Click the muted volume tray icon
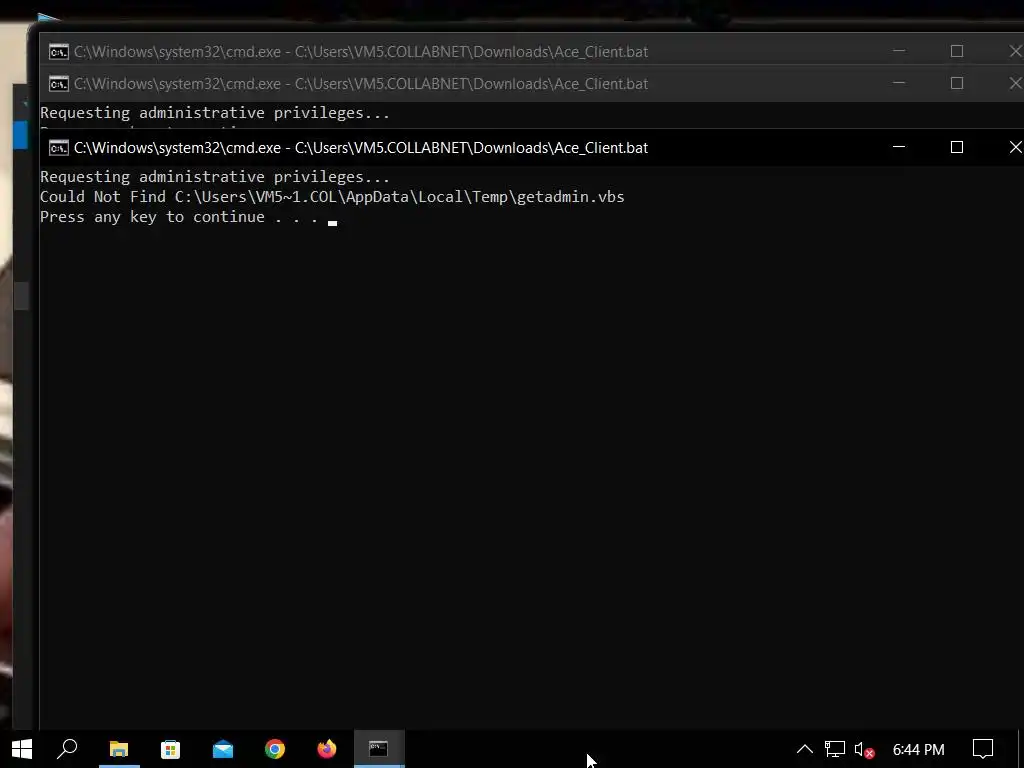1024x768 pixels. click(x=864, y=750)
